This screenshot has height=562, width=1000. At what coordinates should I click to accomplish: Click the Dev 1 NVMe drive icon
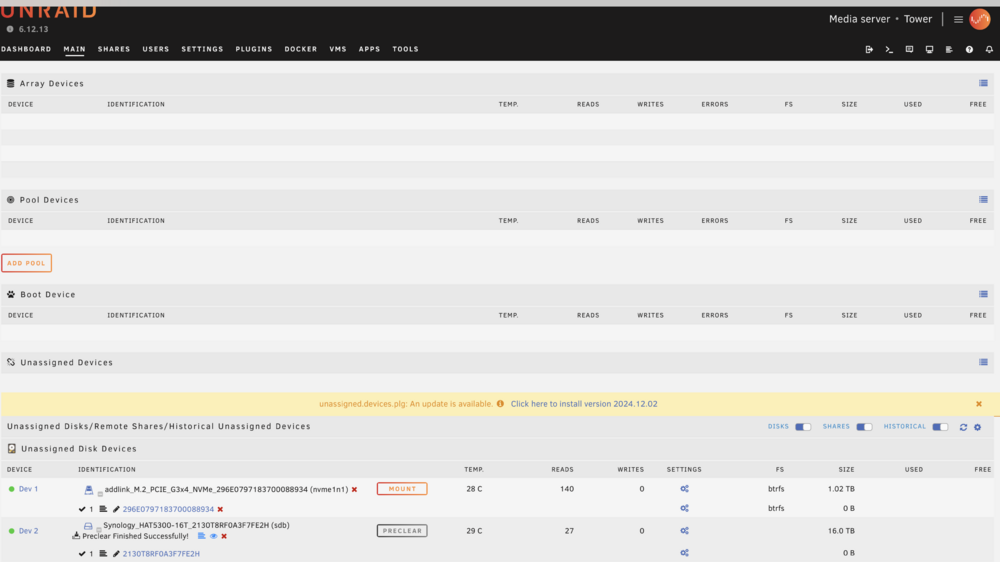tap(89, 490)
